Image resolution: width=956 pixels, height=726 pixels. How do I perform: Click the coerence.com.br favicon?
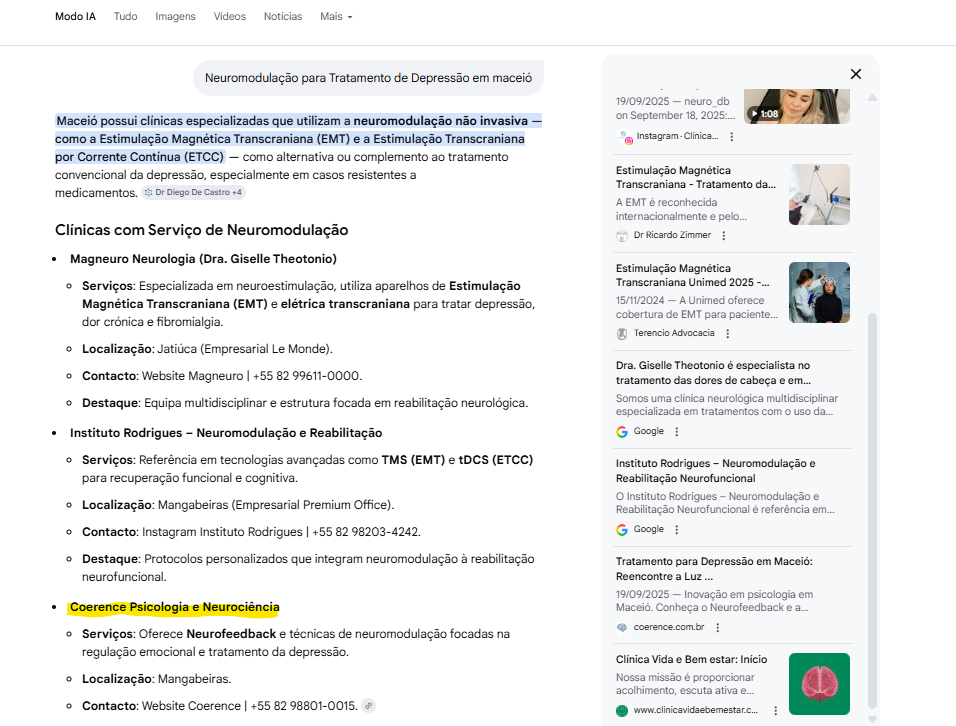coord(622,627)
